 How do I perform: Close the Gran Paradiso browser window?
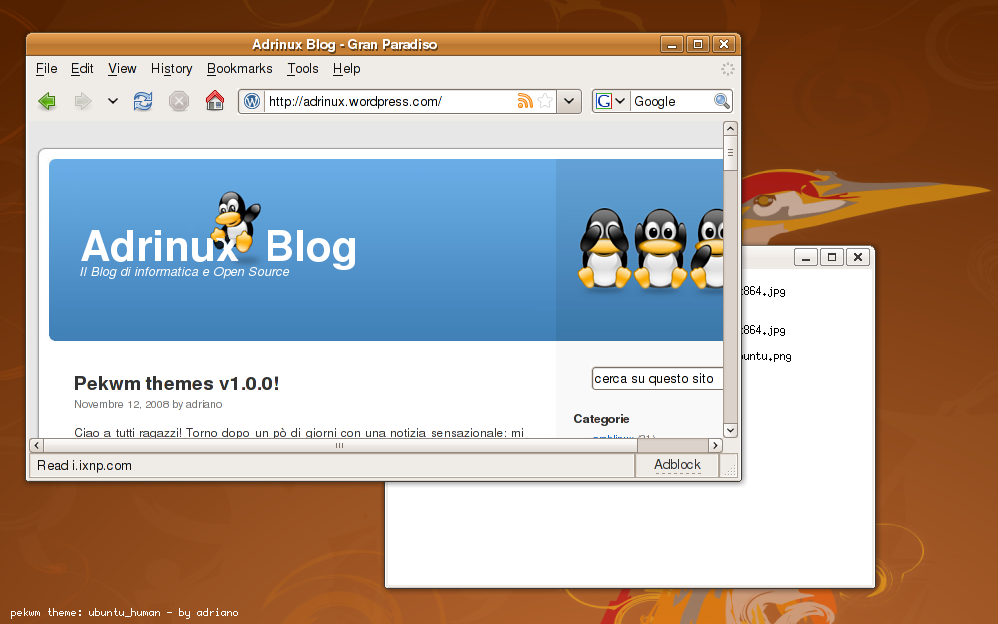point(724,44)
